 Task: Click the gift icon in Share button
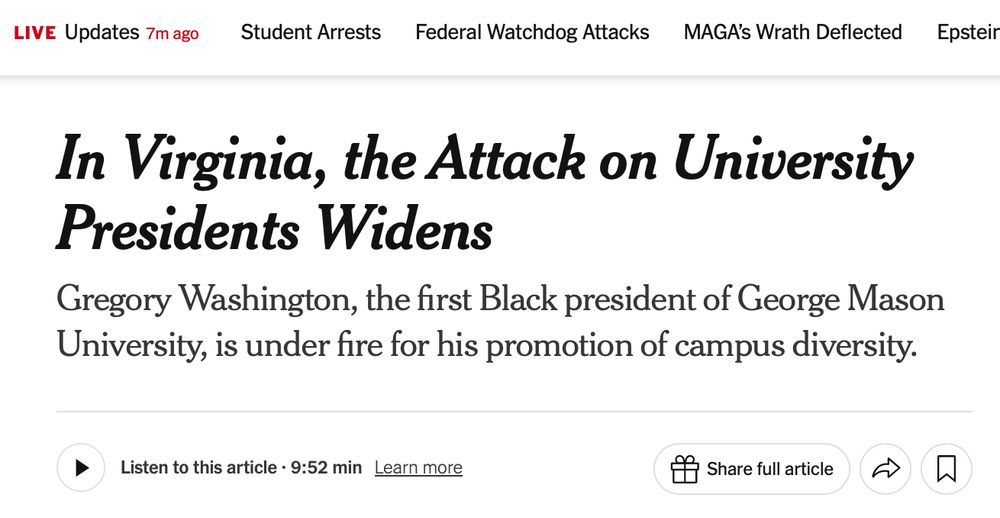tap(685, 469)
